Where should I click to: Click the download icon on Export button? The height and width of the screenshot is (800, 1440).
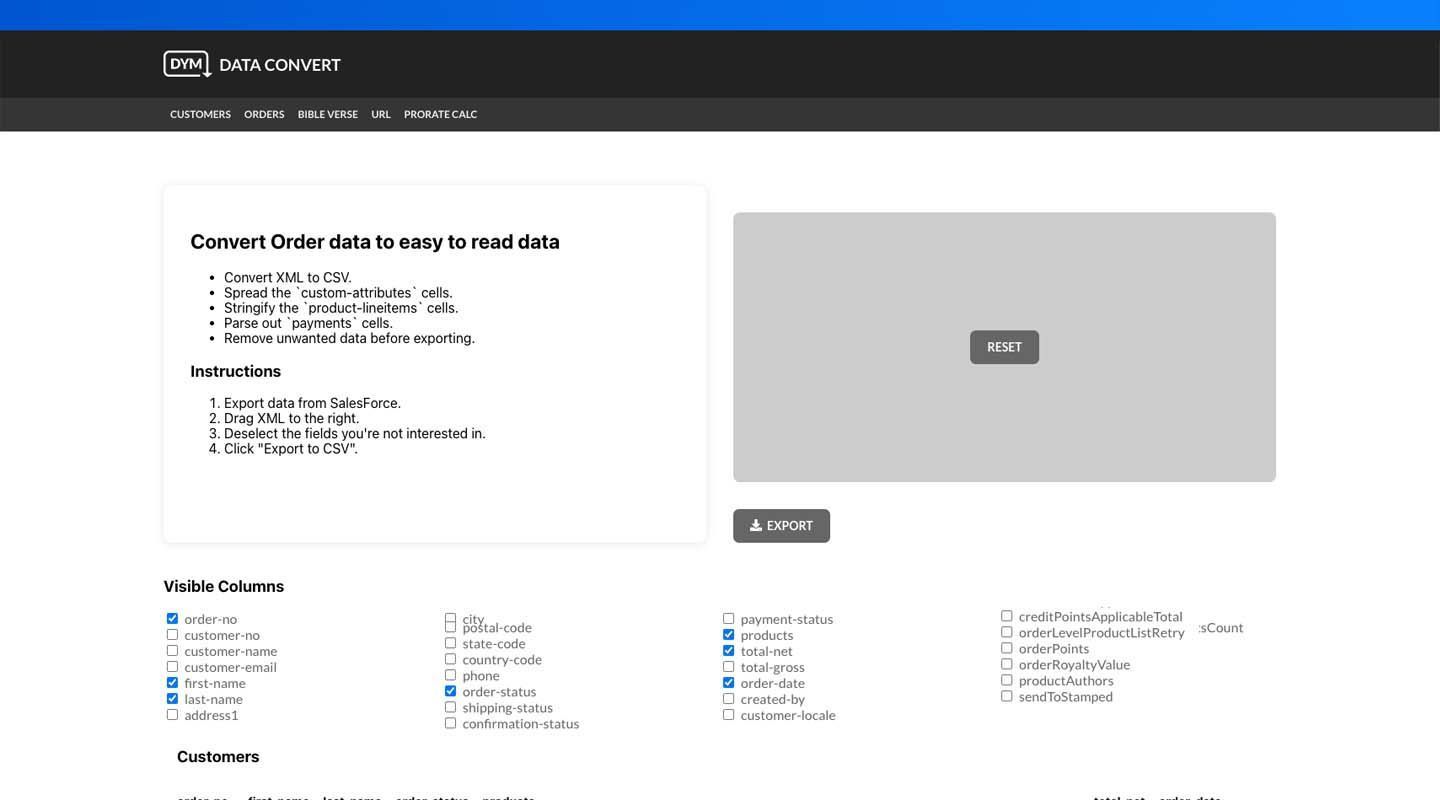[x=757, y=524]
